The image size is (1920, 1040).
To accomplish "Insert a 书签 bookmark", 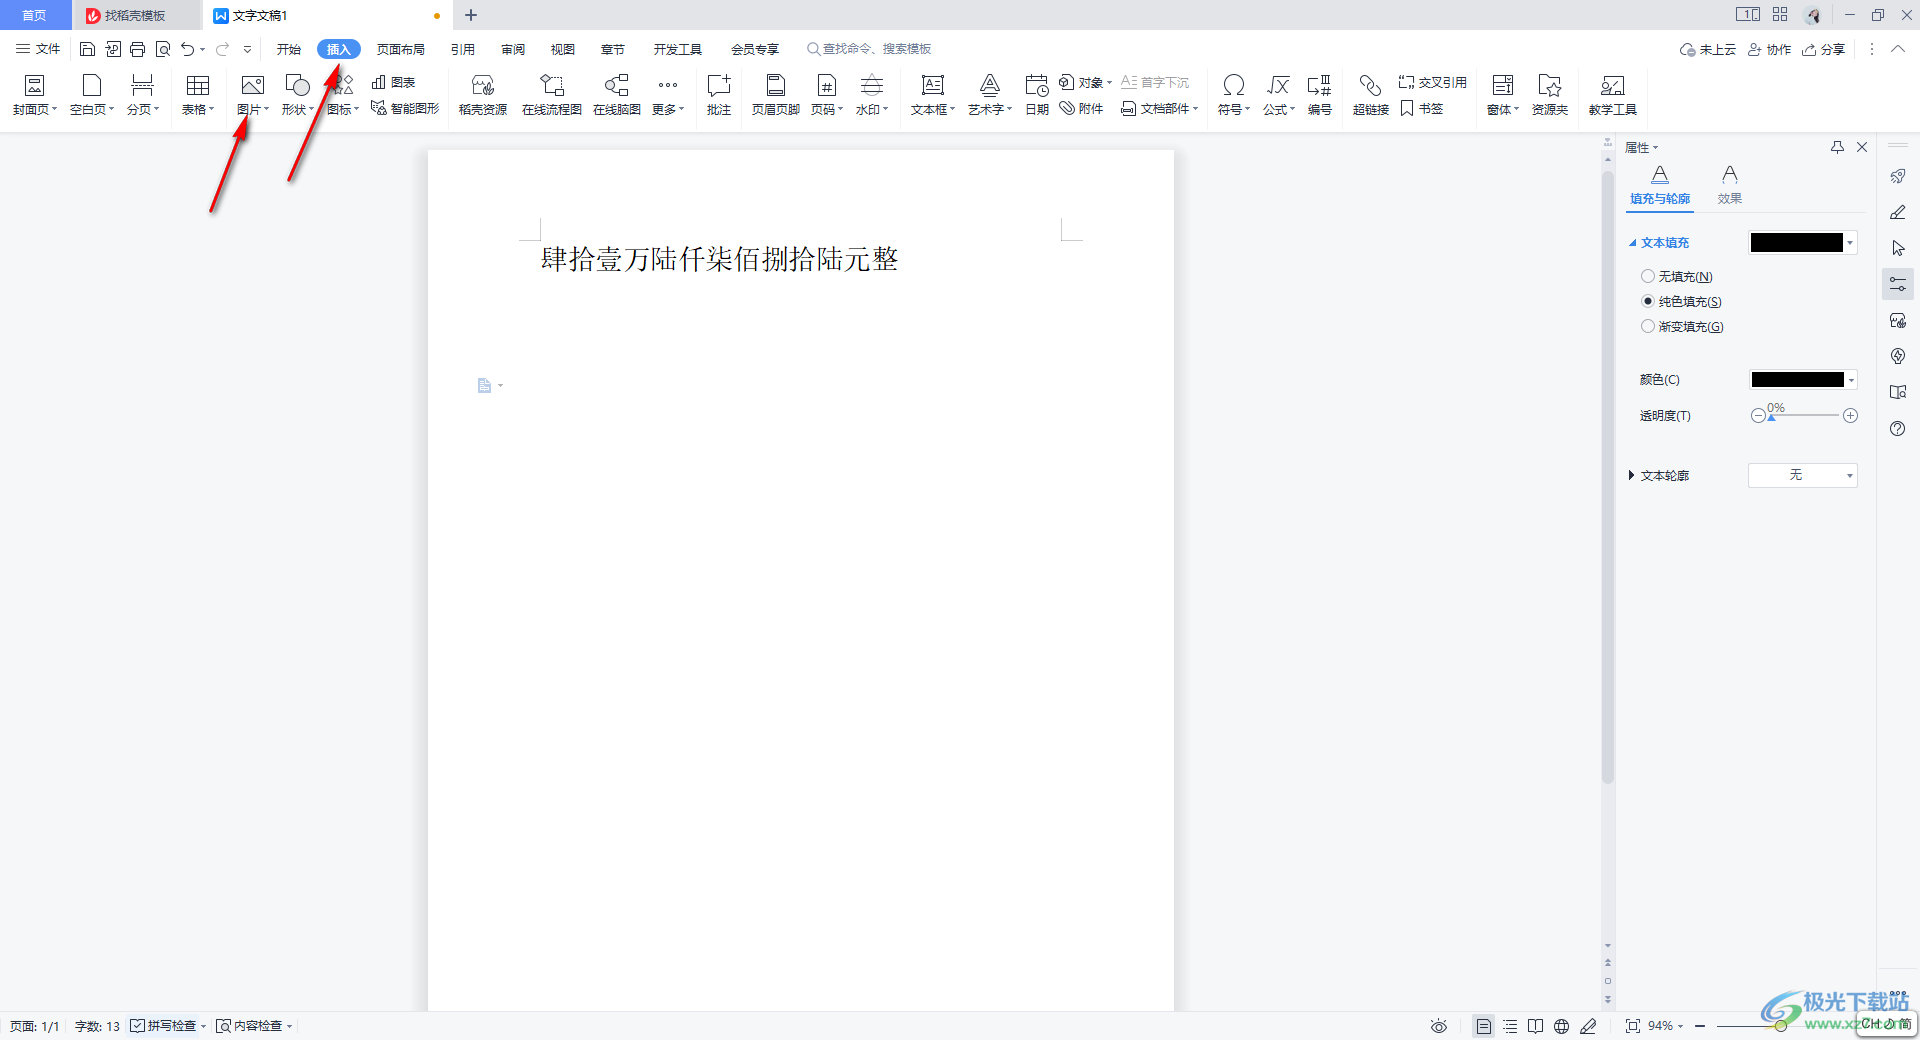I will 1422,108.
